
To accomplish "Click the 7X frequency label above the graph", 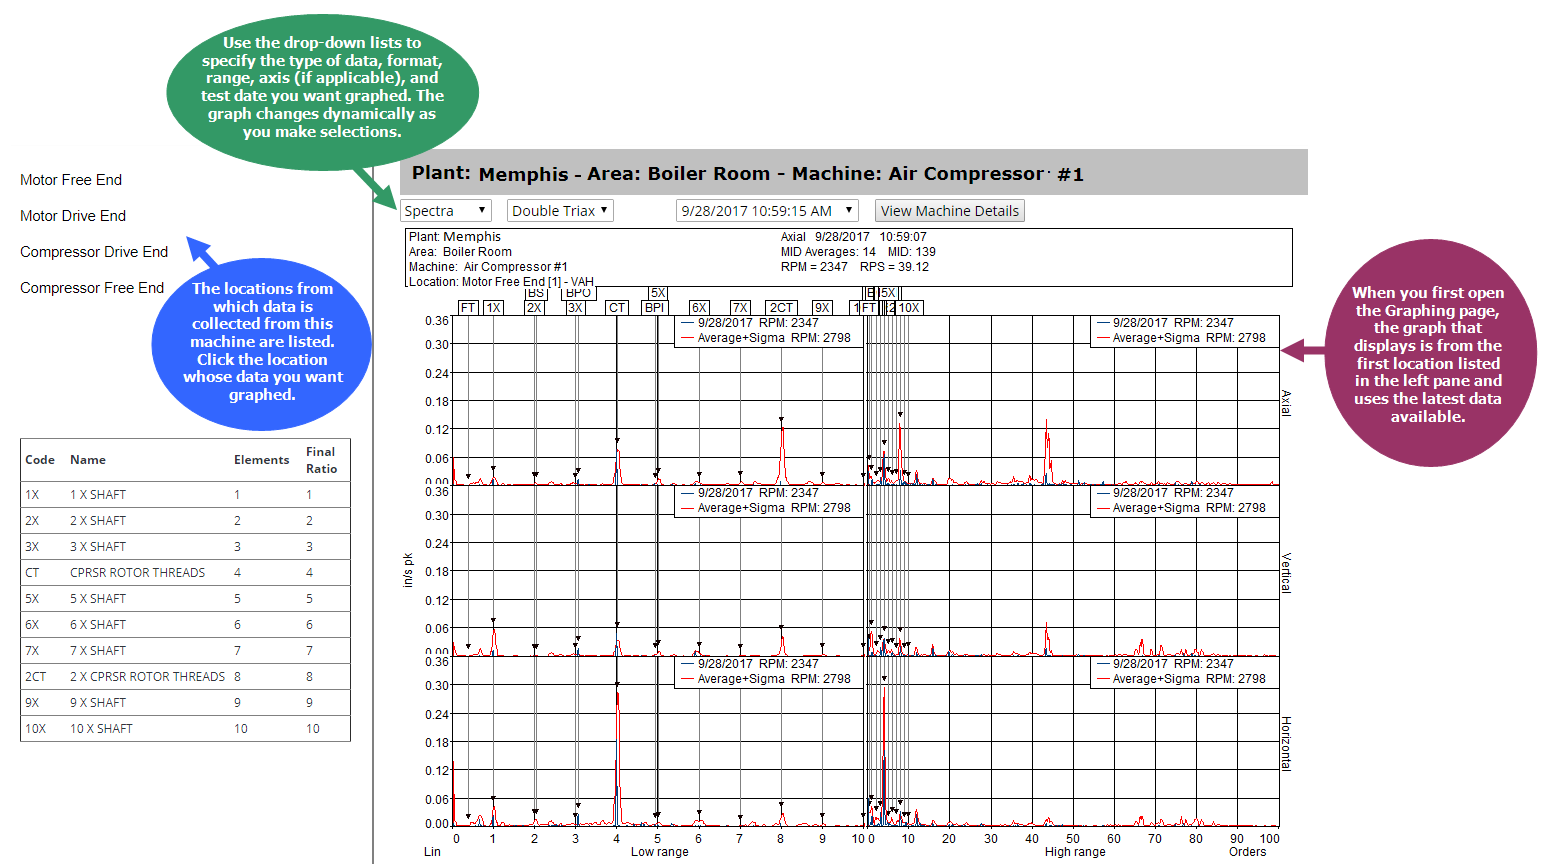I will pos(740,308).
